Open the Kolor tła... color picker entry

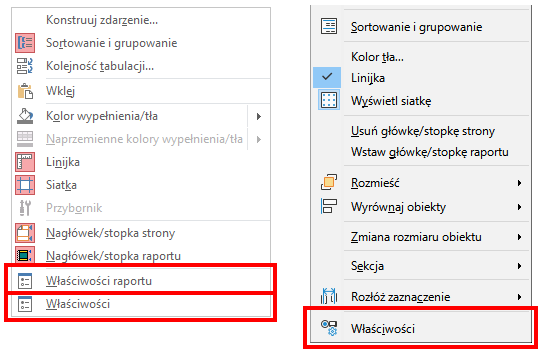[x=377, y=57]
